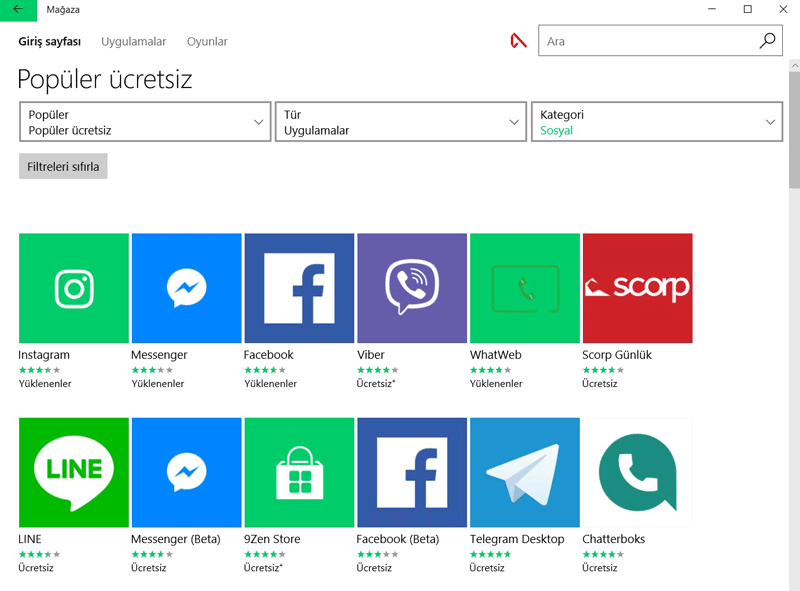Image resolution: width=800 pixels, height=591 pixels.
Task: Click the back arrow button
Action: (18, 10)
